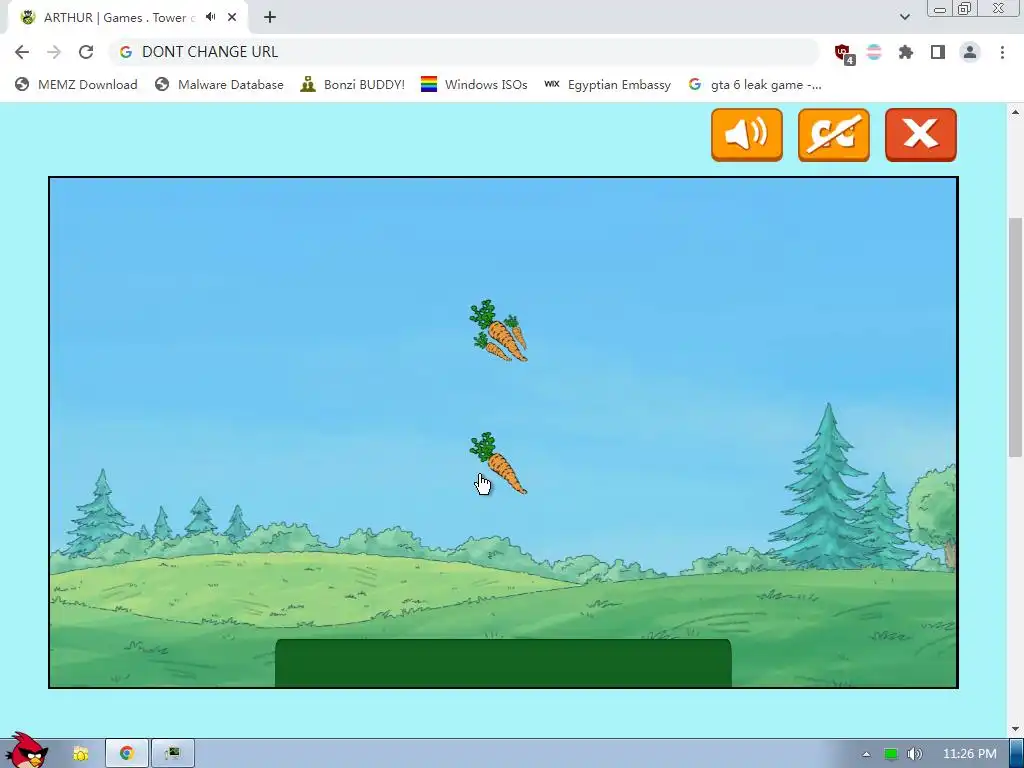Click the 11:26 PM clock

(x=969, y=754)
